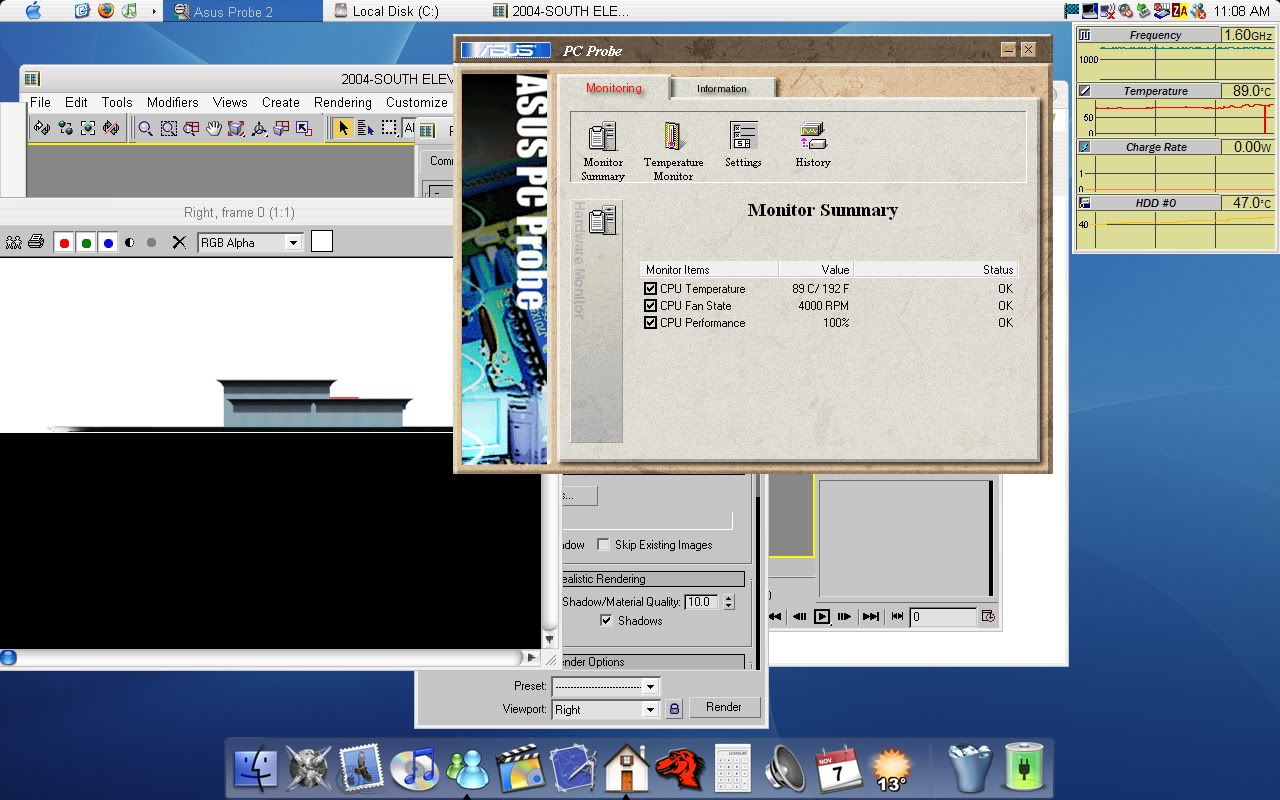
Task: Switch to Local Disk (C:) task
Action: (x=386, y=11)
